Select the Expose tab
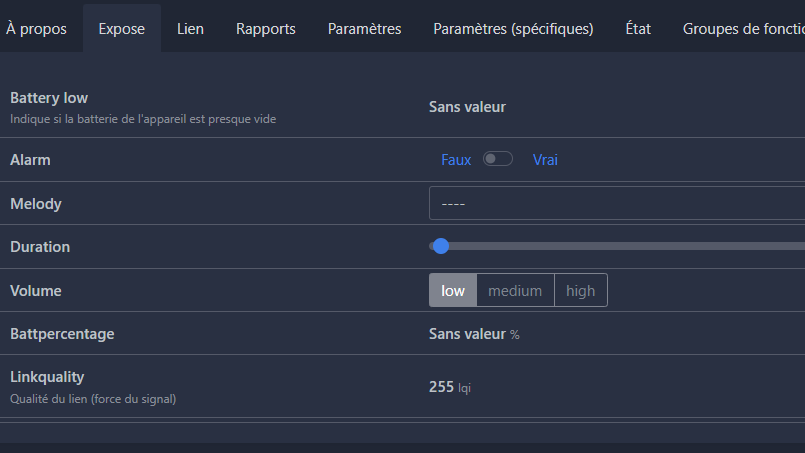 pos(122,29)
